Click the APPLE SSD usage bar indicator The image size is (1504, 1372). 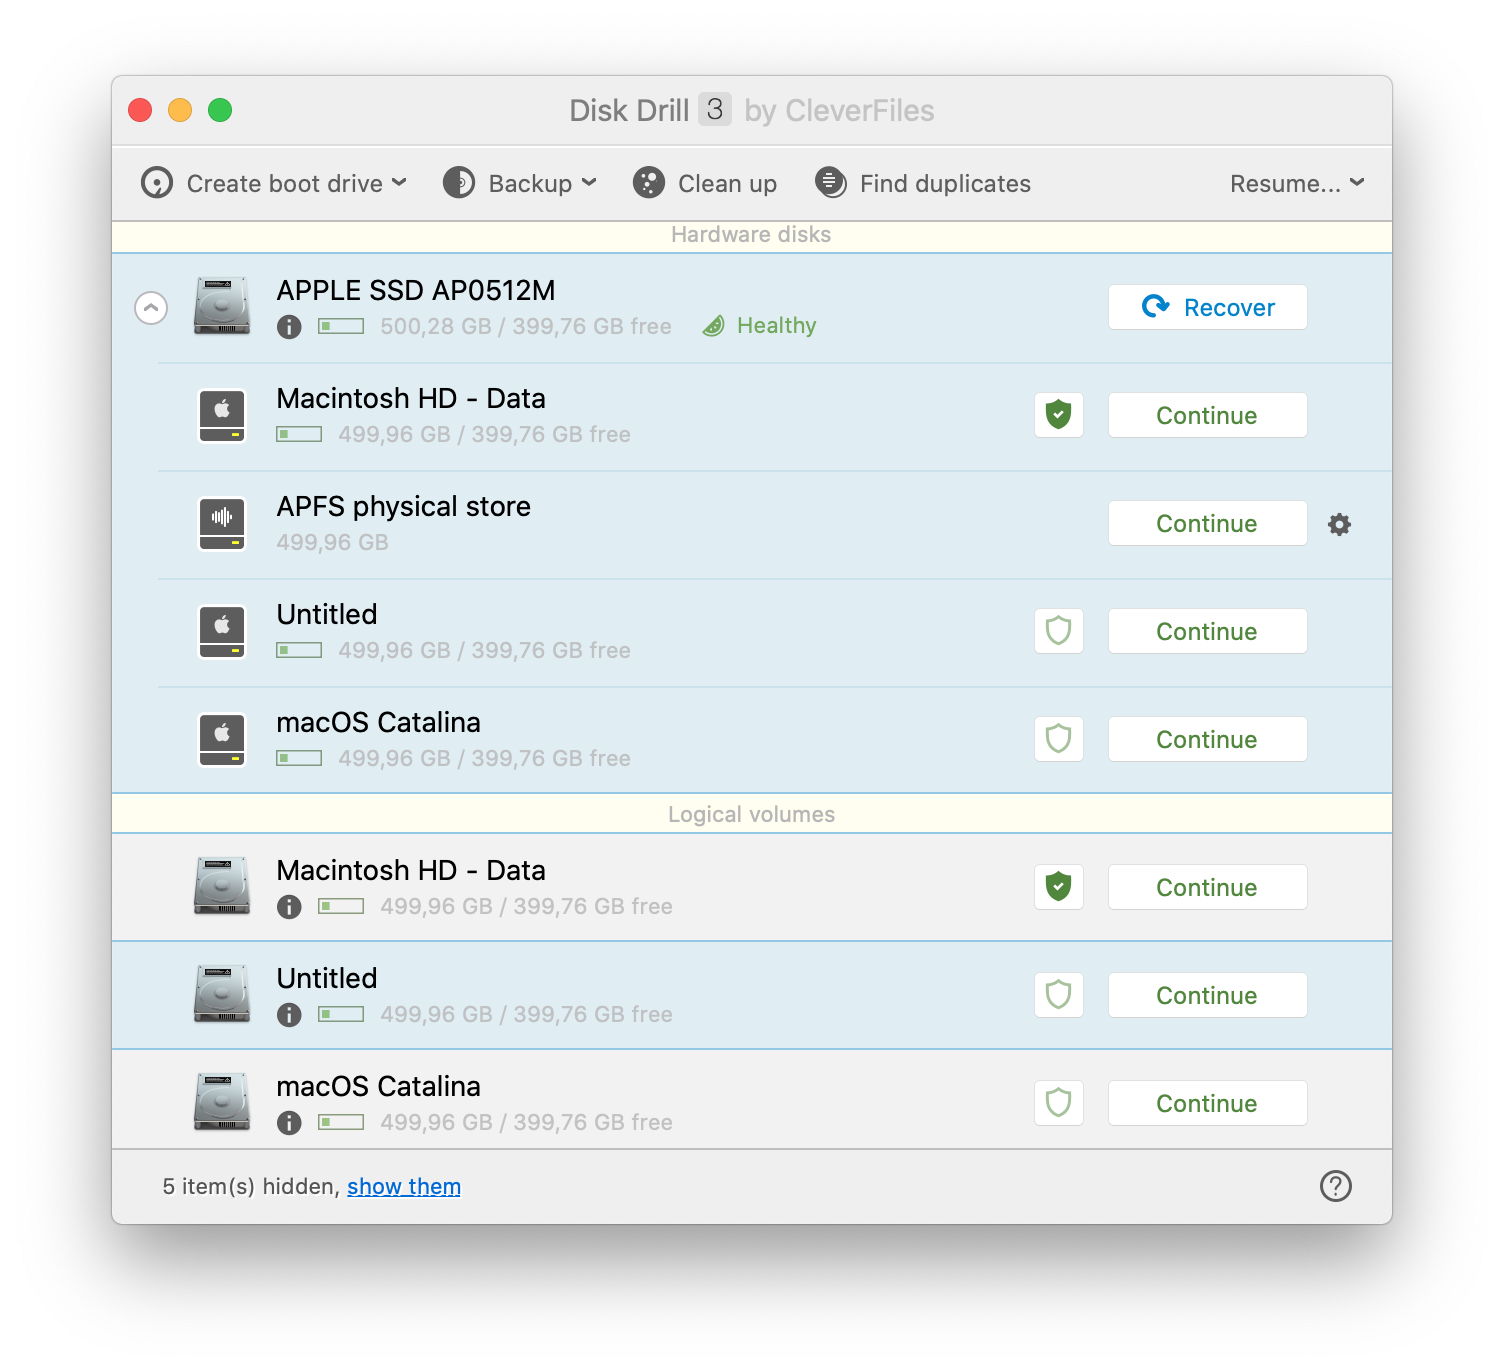pyautogui.click(x=341, y=327)
